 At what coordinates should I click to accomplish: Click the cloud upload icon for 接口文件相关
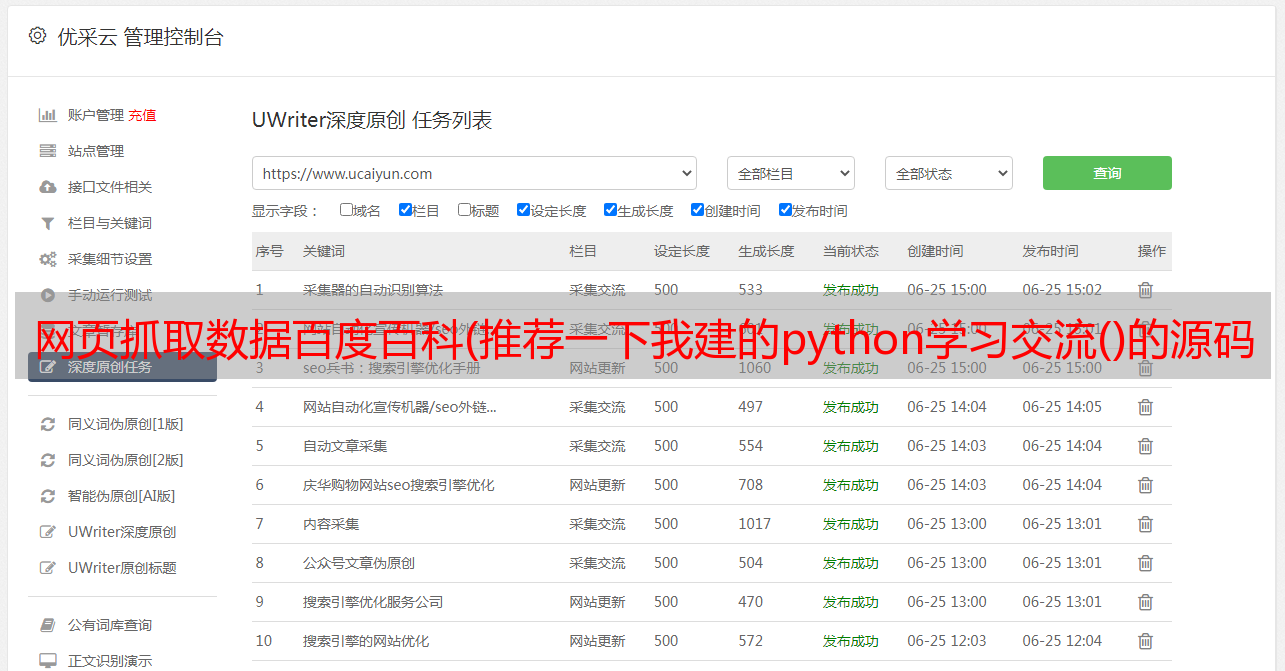(x=47, y=187)
